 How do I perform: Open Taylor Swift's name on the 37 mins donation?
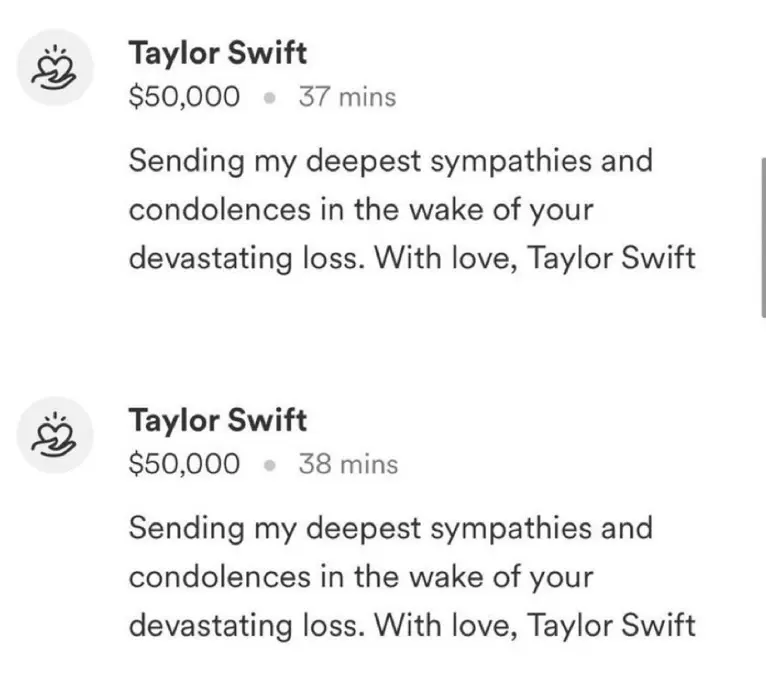[217, 52]
